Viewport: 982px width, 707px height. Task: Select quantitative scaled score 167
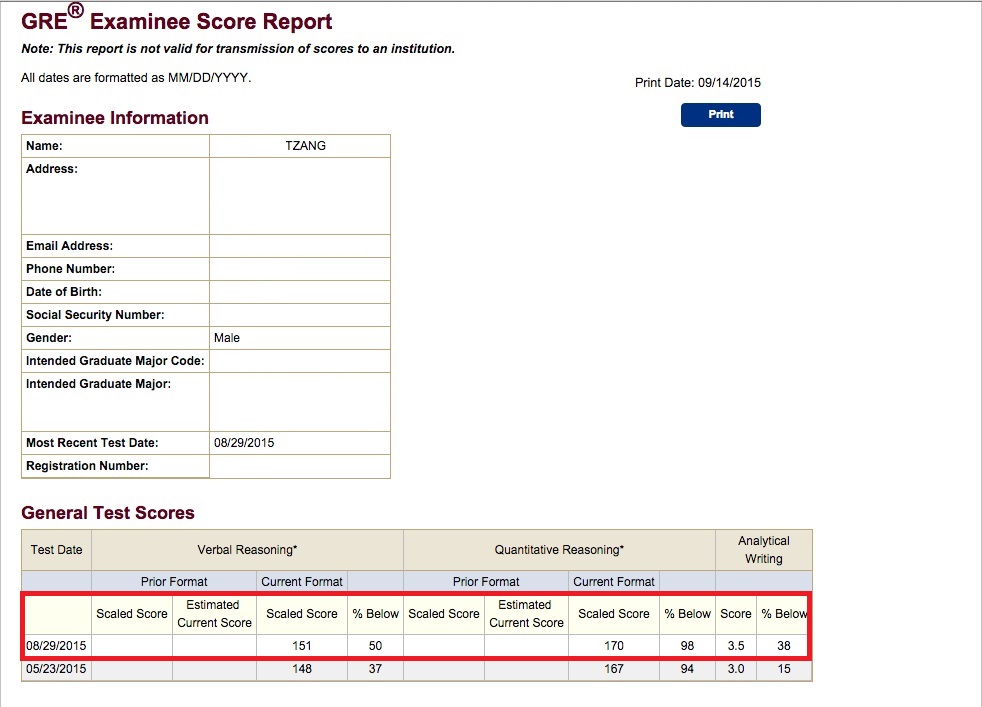[x=614, y=669]
